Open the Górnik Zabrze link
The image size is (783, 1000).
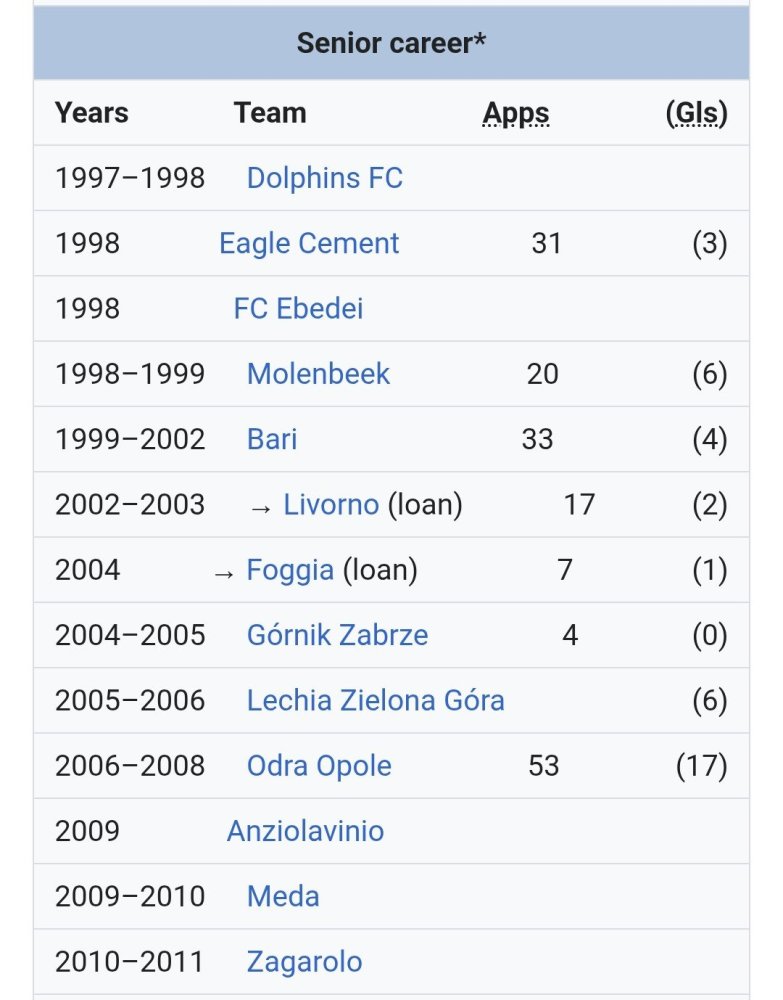point(337,635)
